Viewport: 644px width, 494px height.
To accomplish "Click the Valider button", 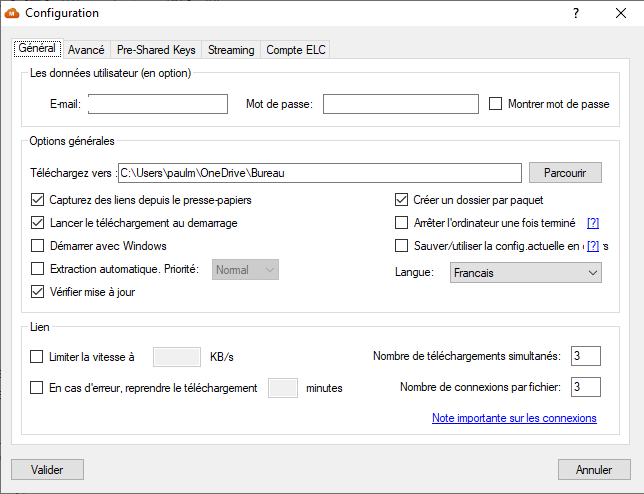I will coord(47,469).
